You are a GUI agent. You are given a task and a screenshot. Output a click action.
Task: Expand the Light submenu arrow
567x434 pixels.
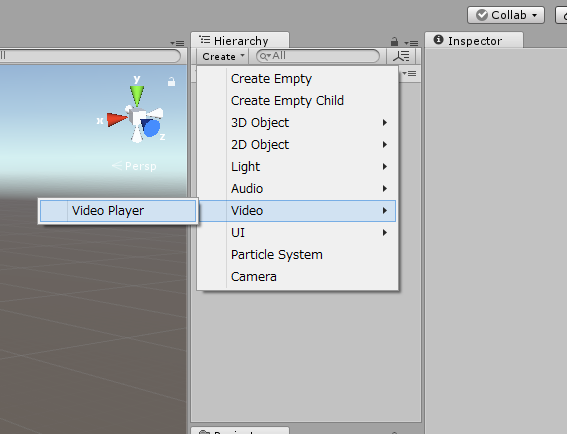coord(385,167)
